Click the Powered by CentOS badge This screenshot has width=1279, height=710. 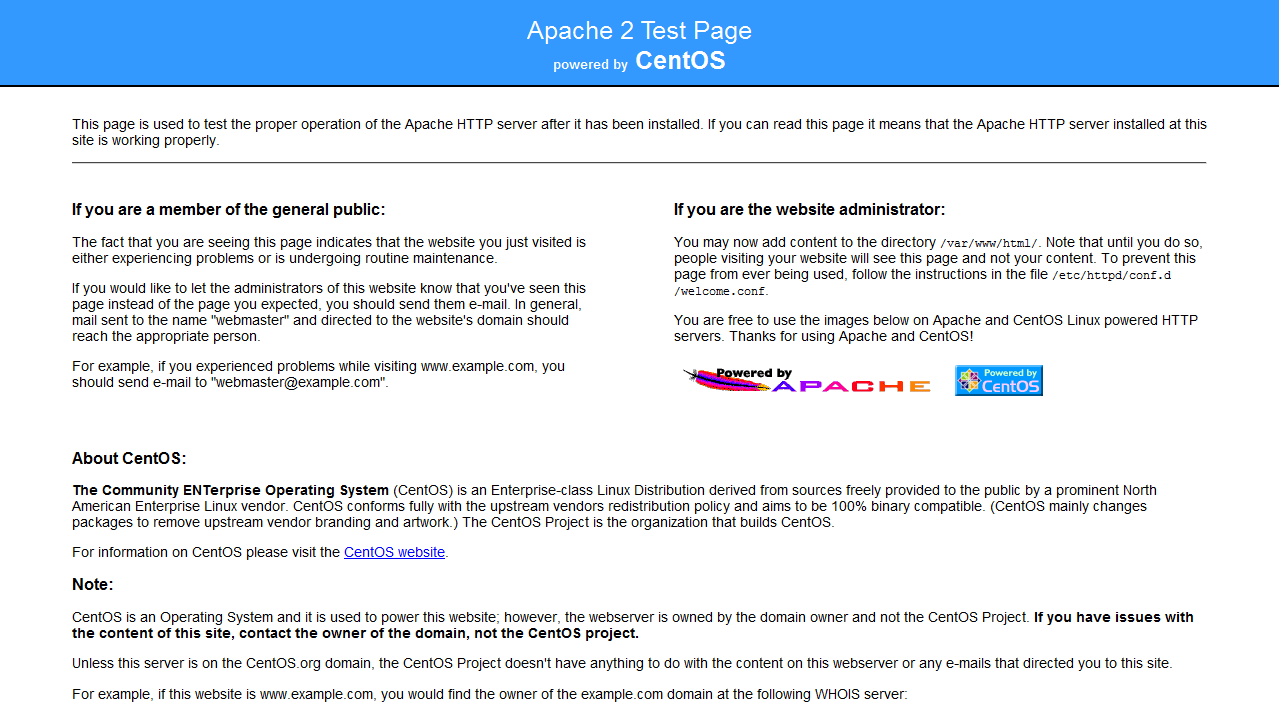tap(998, 380)
